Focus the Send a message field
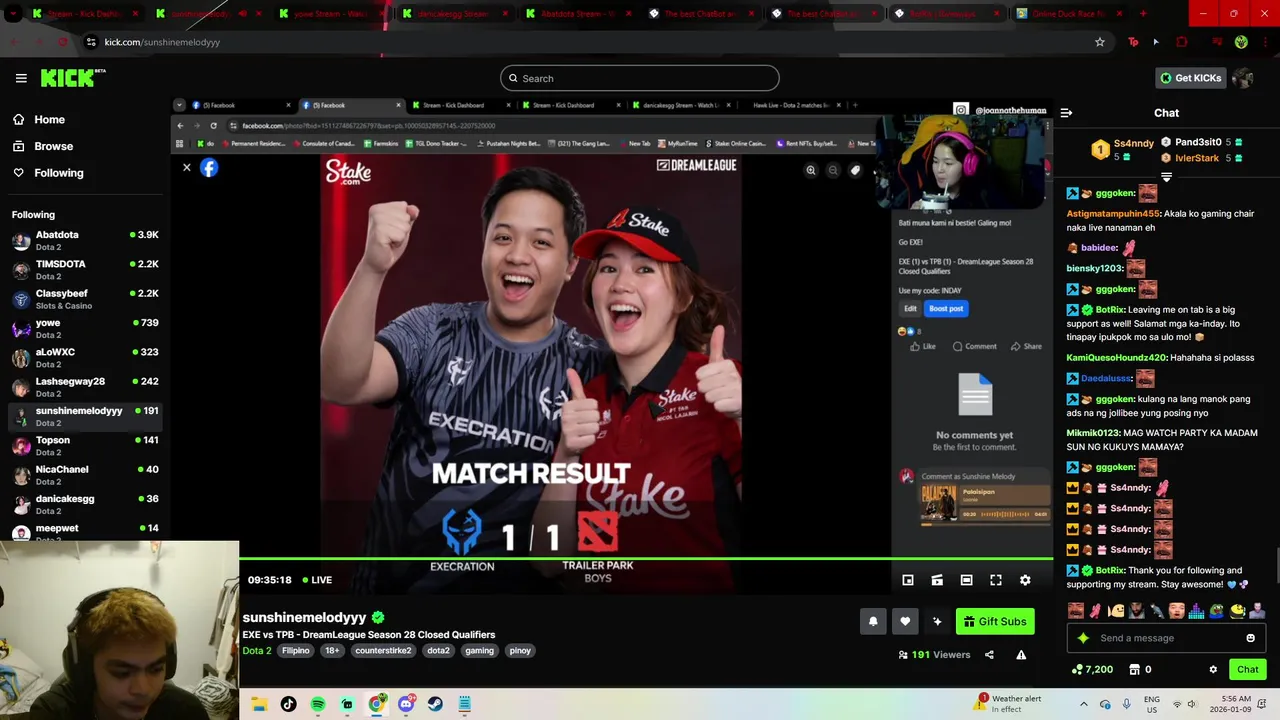 [x=1165, y=638]
